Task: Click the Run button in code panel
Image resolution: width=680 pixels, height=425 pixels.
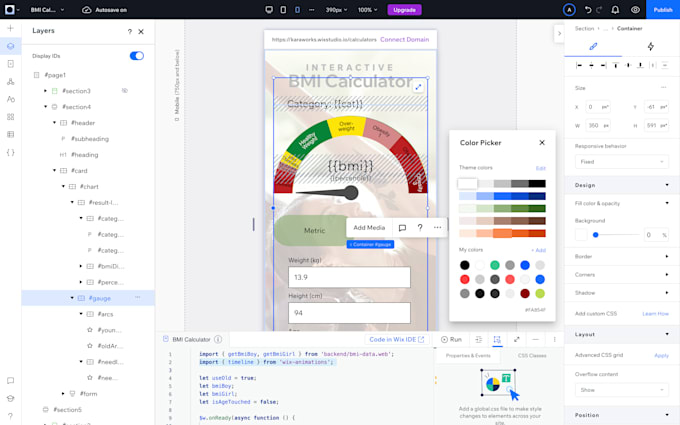Action: click(451, 340)
